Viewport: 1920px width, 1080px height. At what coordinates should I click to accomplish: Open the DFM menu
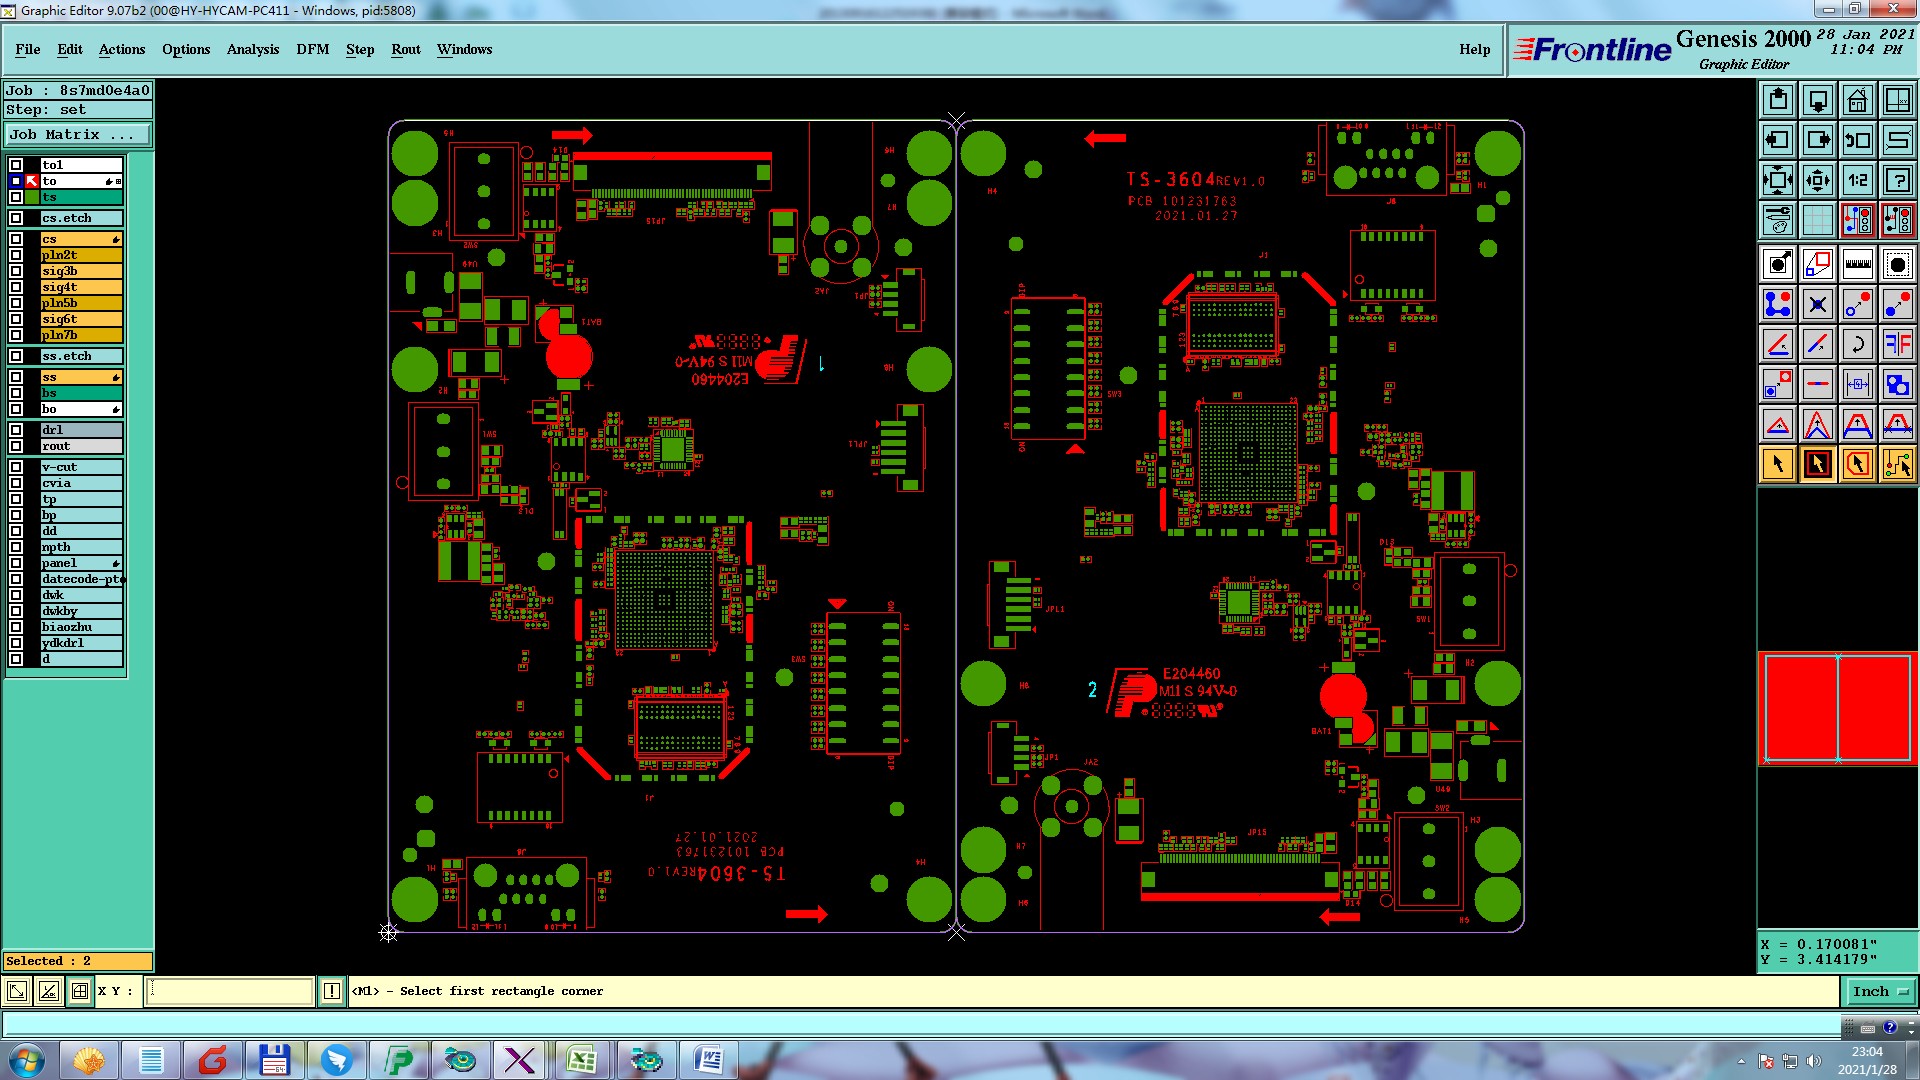[312, 49]
